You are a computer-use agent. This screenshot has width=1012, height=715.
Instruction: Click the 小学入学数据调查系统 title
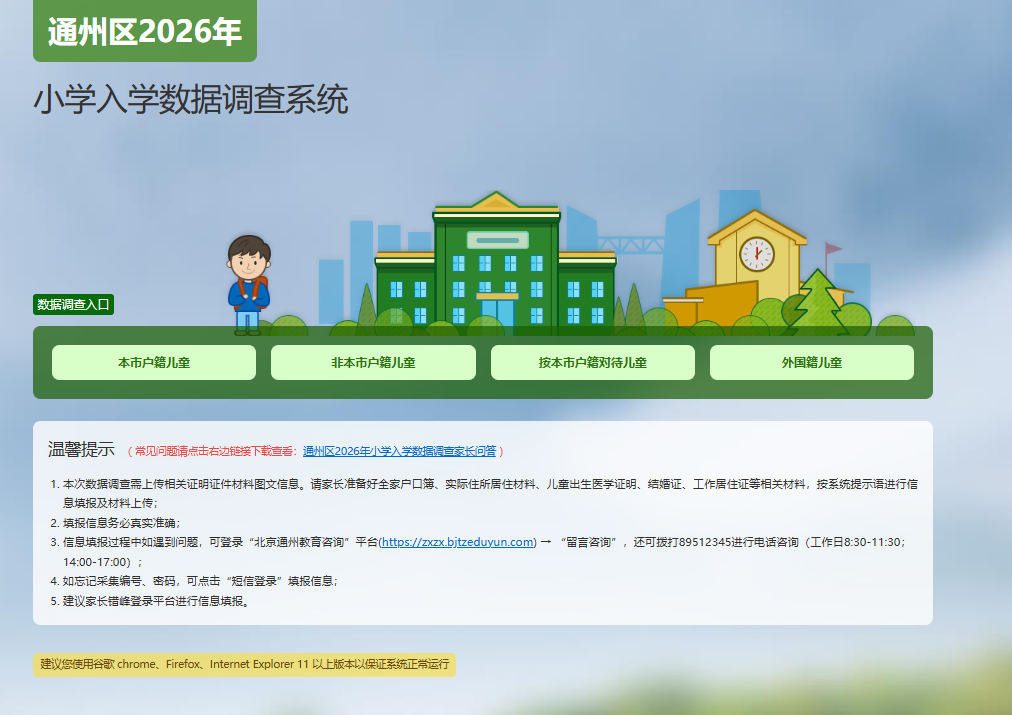pyautogui.click(x=191, y=100)
